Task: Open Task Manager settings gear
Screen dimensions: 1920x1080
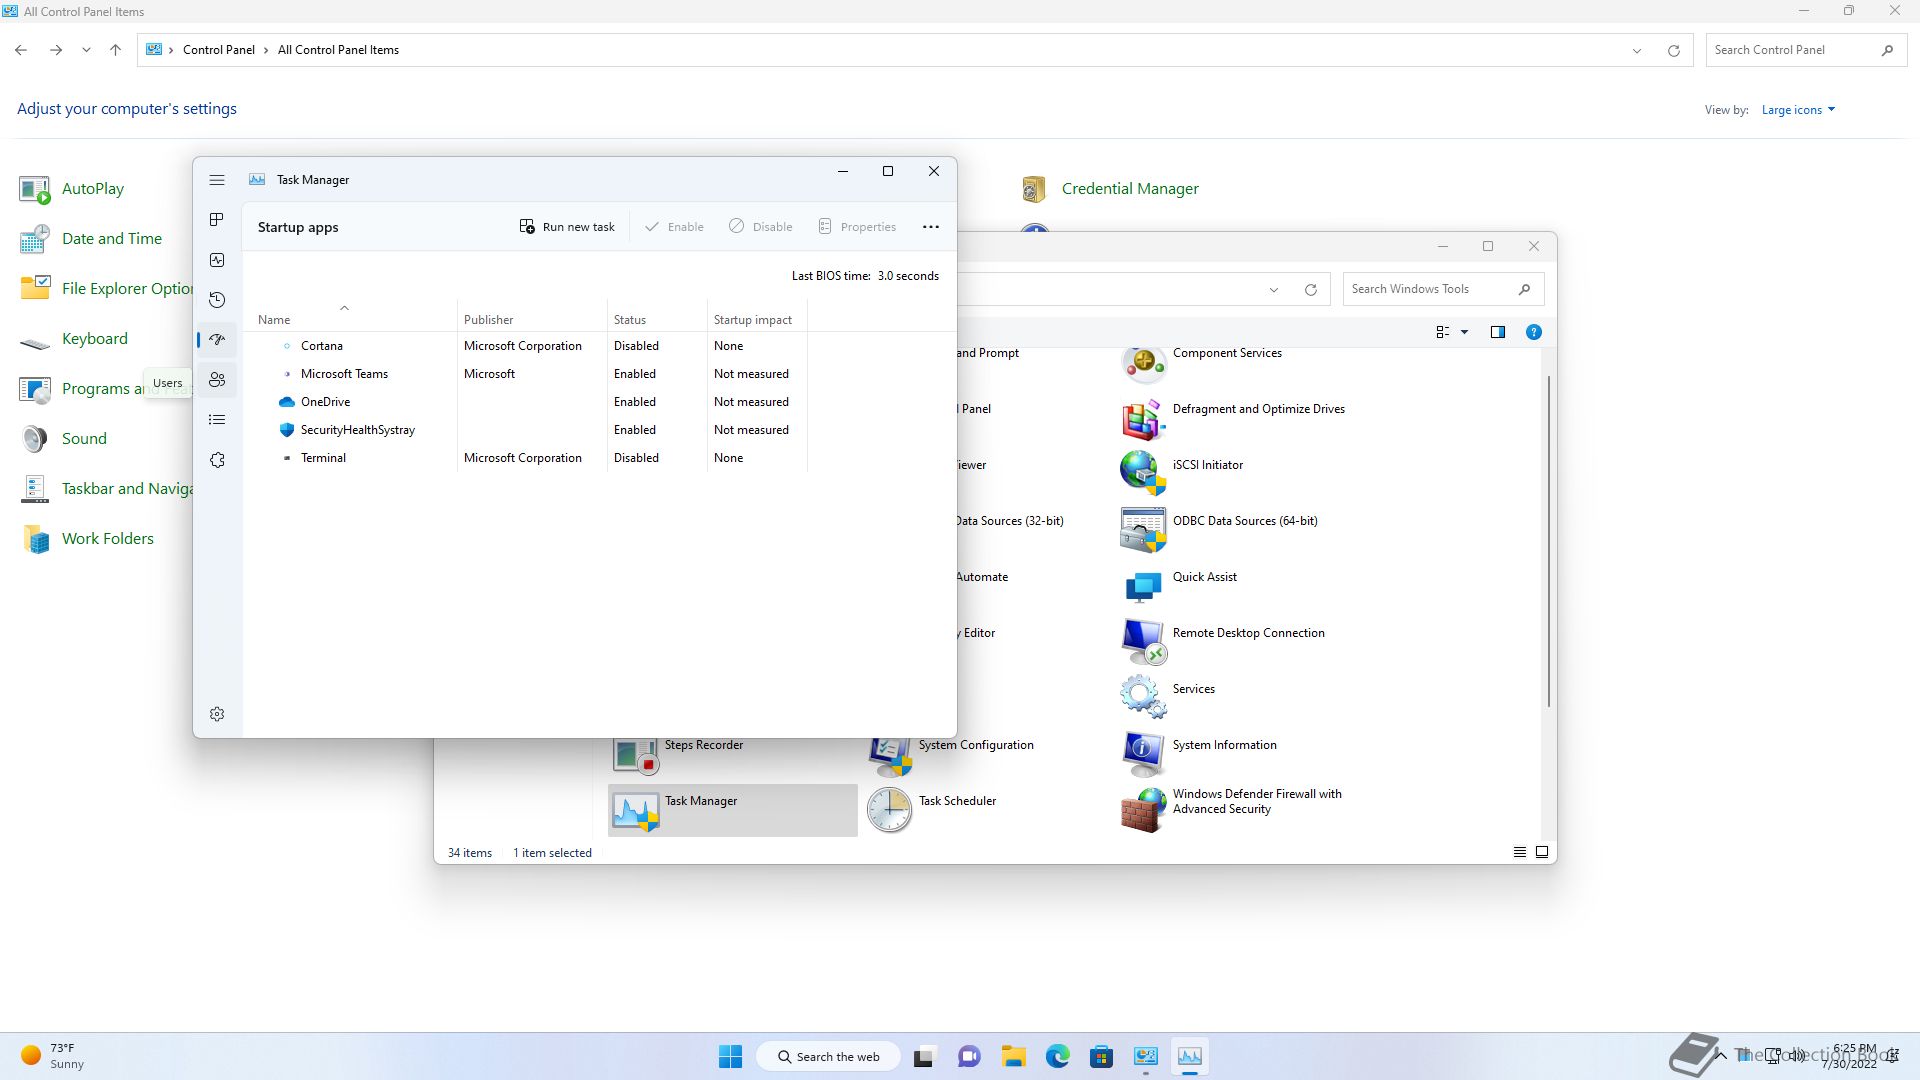Action: pyautogui.click(x=217, y=714)
